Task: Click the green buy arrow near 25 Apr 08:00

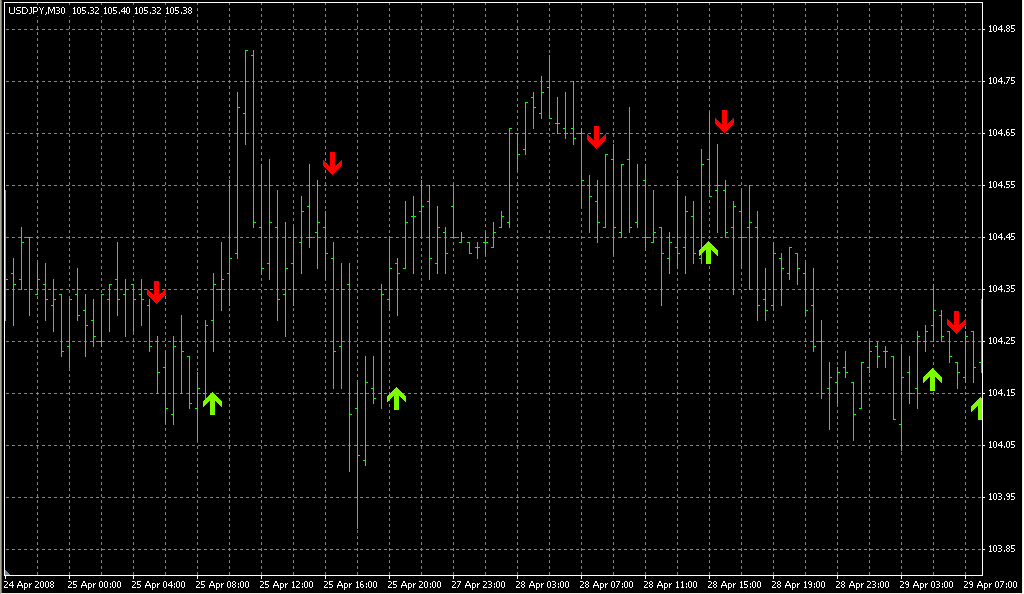Action: [x=212, y=403]
